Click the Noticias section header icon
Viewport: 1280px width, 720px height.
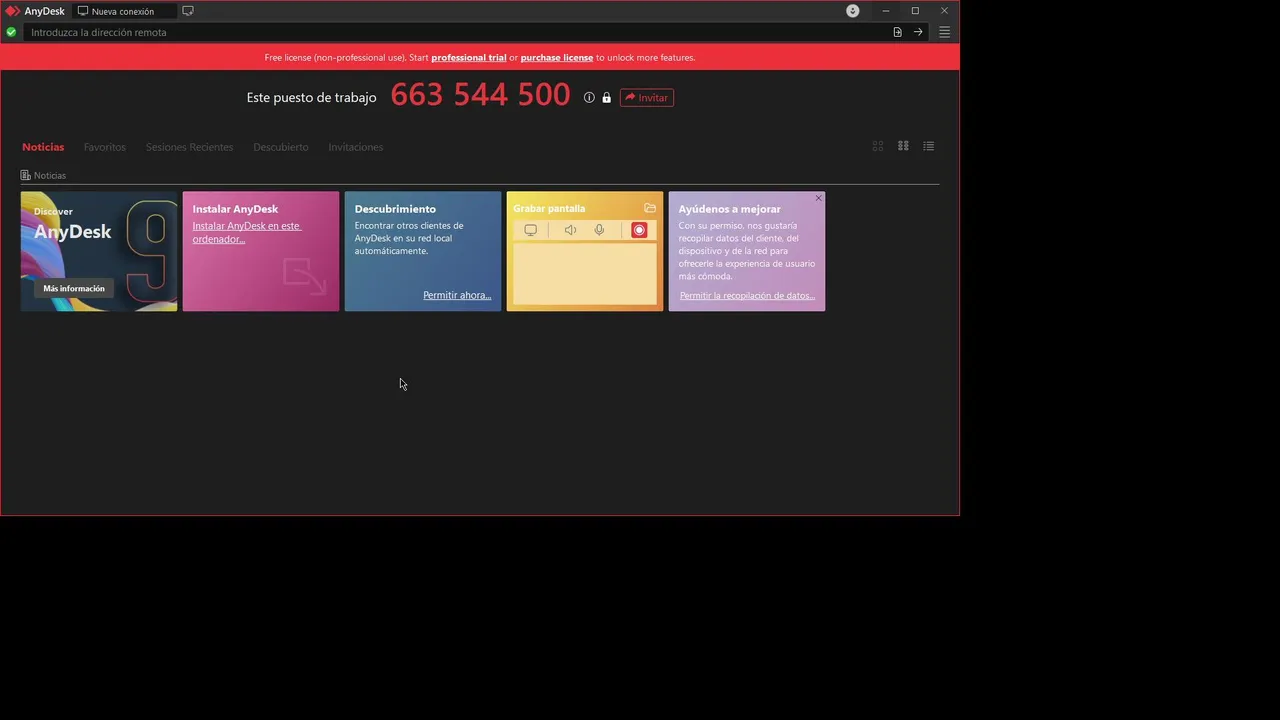[26, 175]
